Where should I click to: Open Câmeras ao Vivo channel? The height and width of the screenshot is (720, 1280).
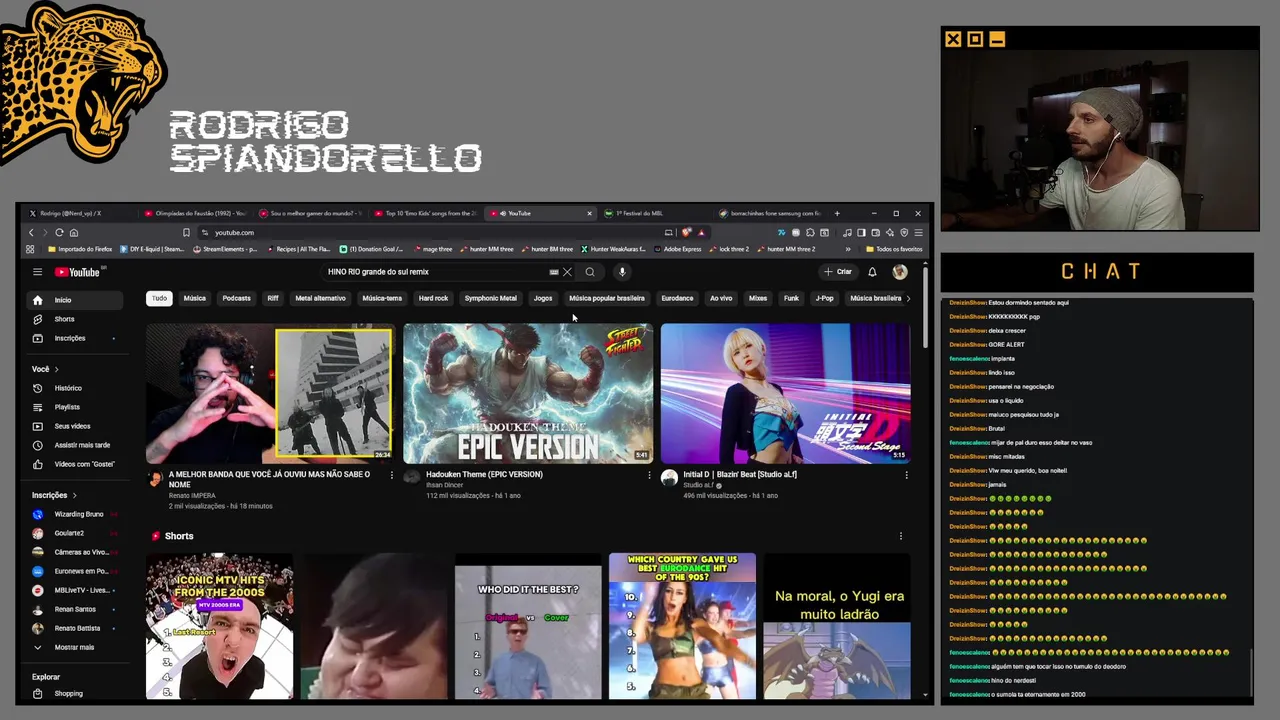click(73, 552)
